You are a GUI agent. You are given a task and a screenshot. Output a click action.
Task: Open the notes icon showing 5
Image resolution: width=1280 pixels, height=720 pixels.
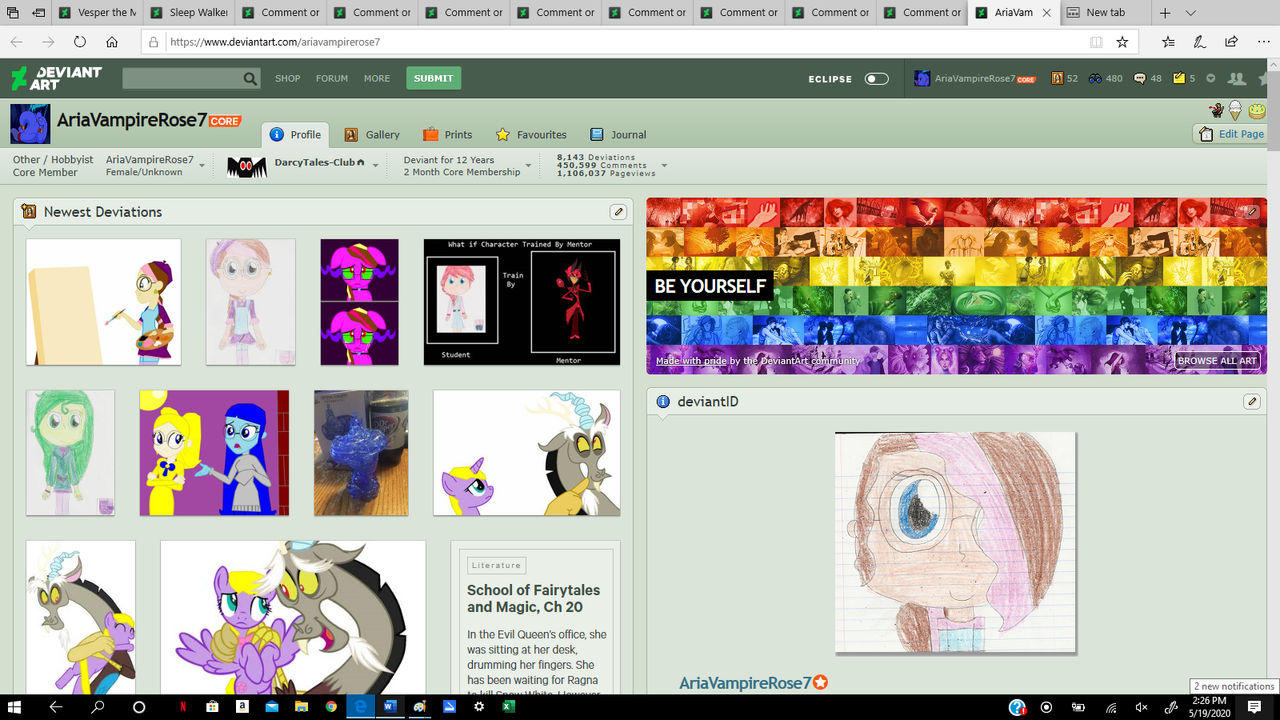click(x=1184, y=78)
